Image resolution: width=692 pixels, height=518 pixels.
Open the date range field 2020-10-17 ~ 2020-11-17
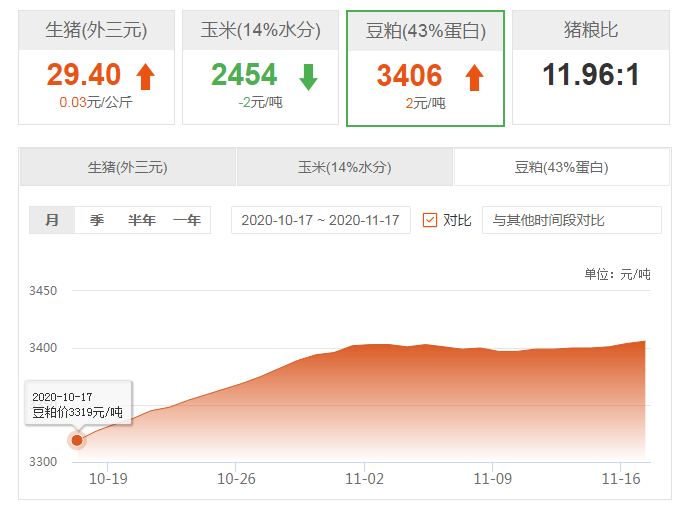(321, 220)
